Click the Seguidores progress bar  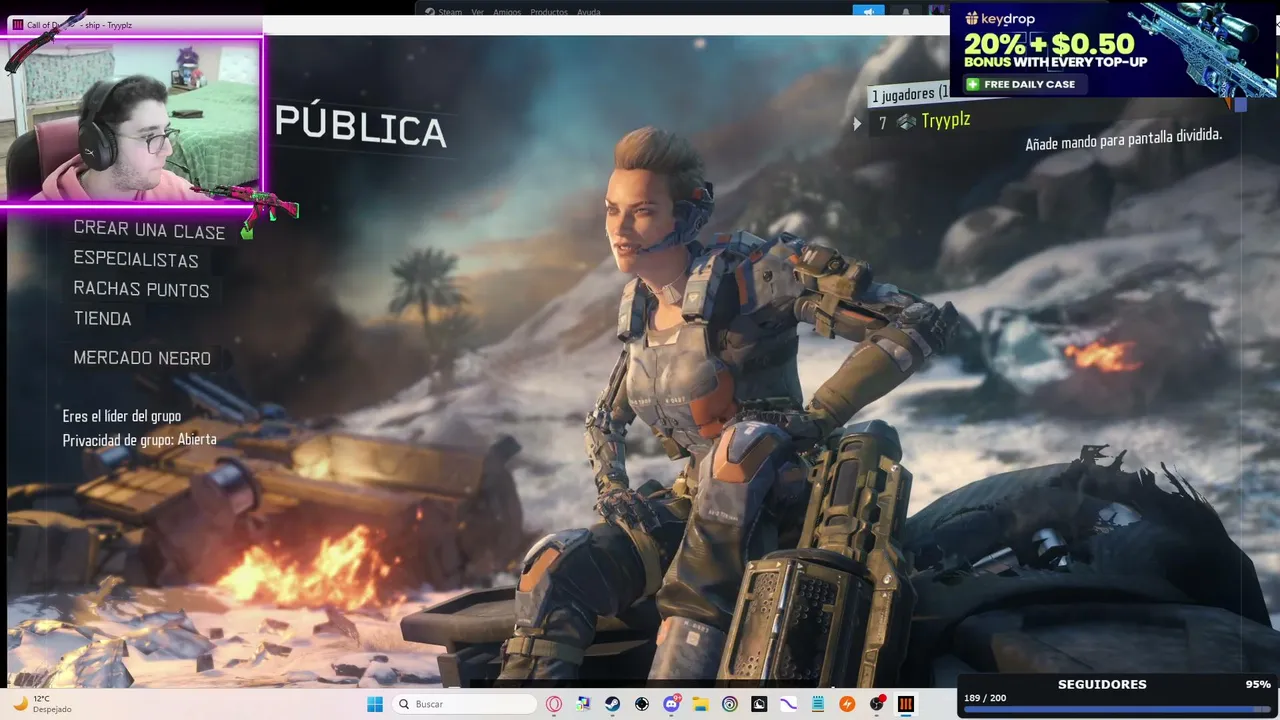point(1116,710)
